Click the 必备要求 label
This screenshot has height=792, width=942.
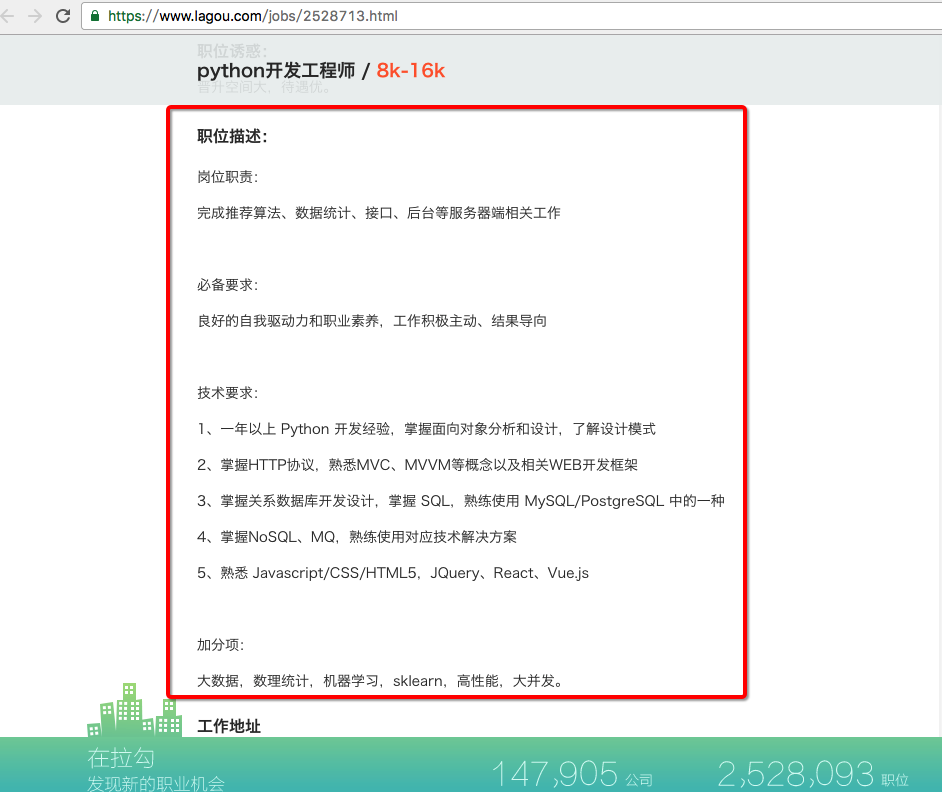(x=228, y=285)
